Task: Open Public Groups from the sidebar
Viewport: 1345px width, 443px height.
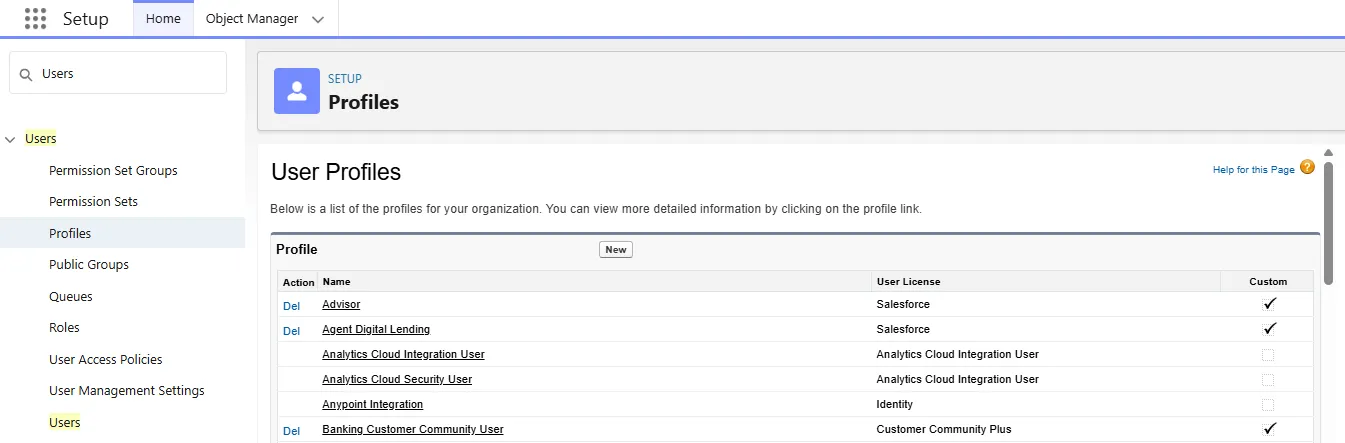Action: (89, 265)
